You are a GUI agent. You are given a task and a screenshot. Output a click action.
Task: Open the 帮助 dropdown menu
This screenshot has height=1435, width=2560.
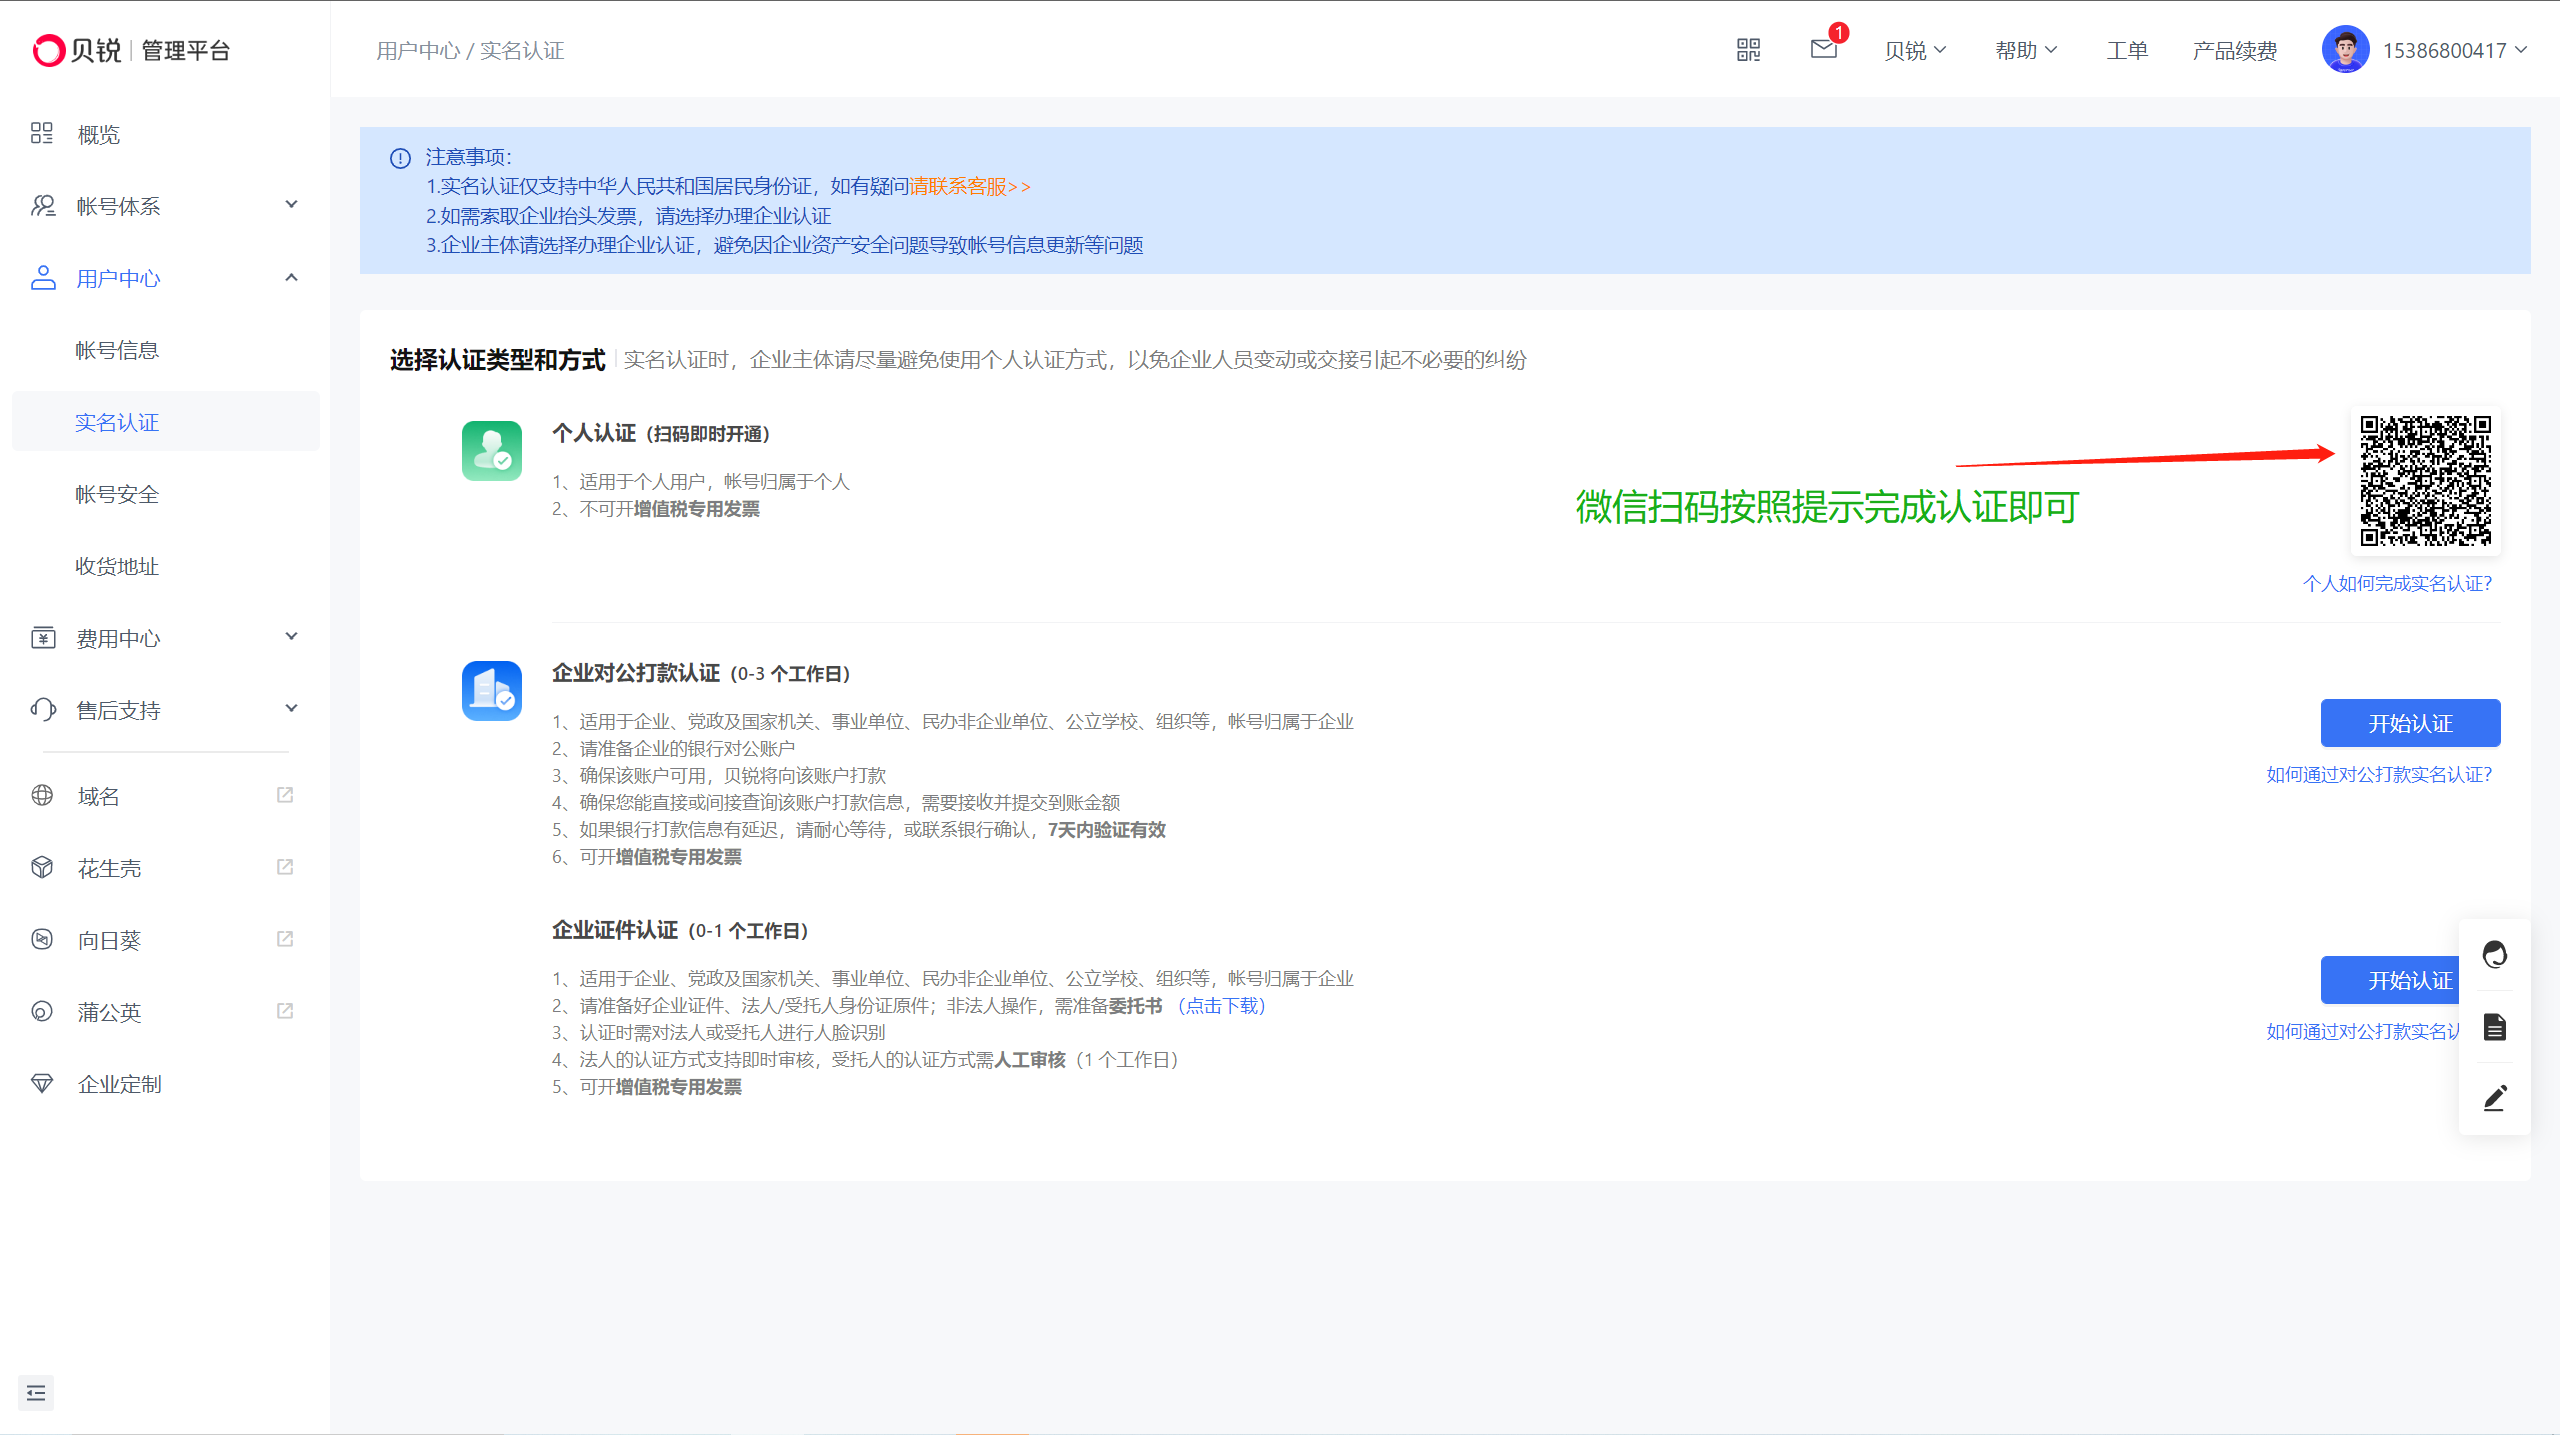point(2025,50)
